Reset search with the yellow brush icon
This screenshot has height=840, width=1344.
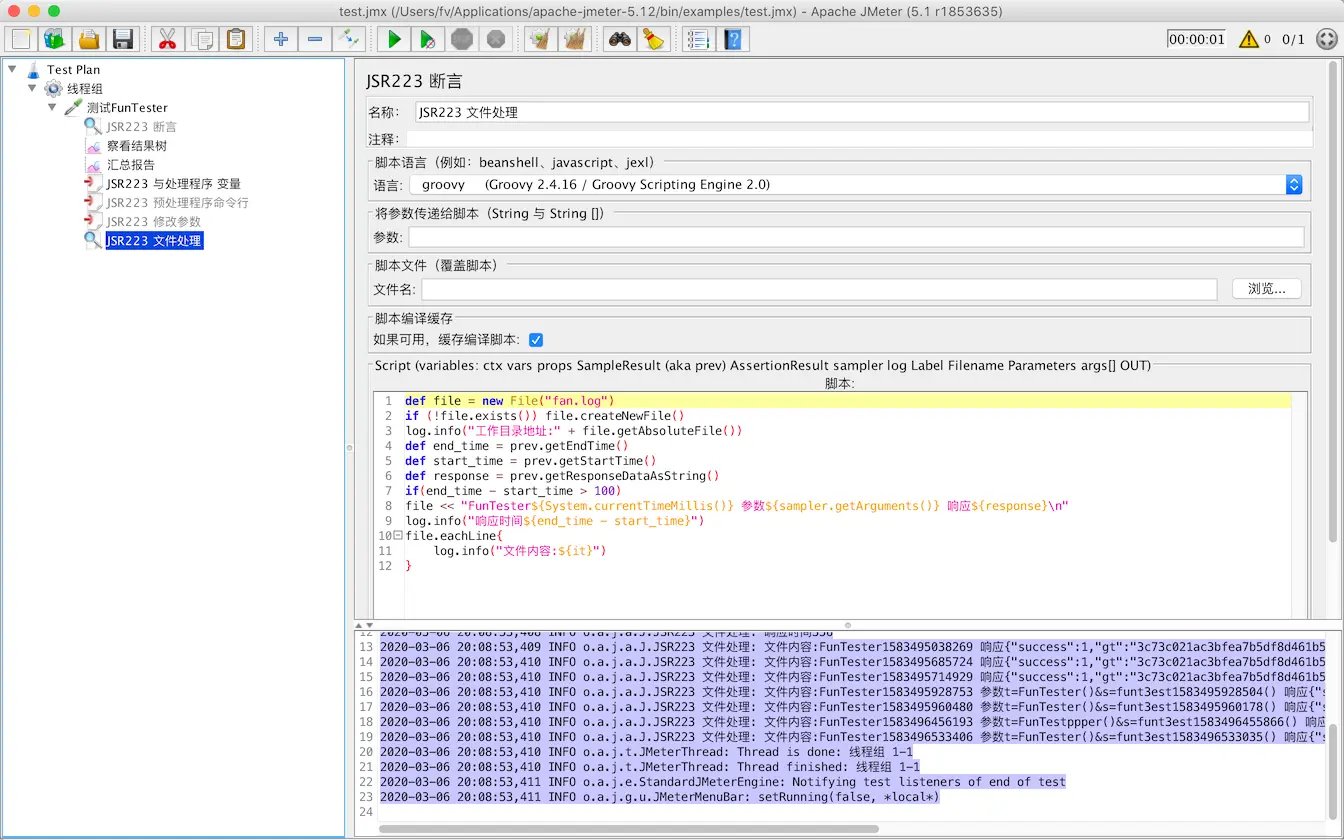click(654, 39)
